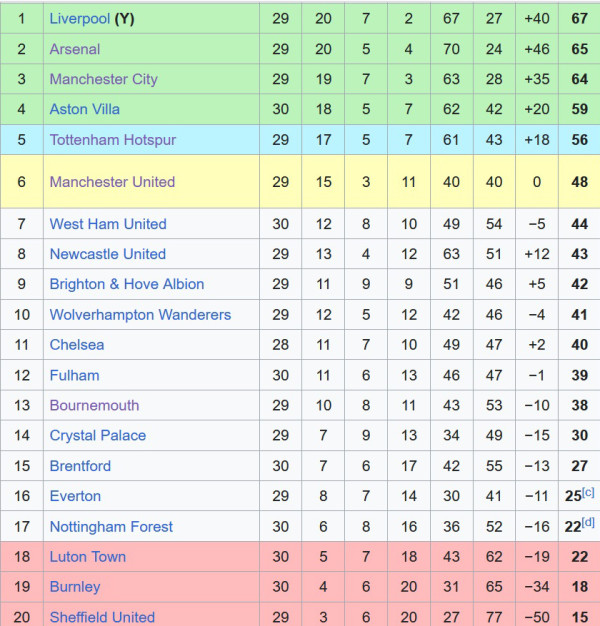
Task: Open the Burnley team link
Action: (75, 587)
